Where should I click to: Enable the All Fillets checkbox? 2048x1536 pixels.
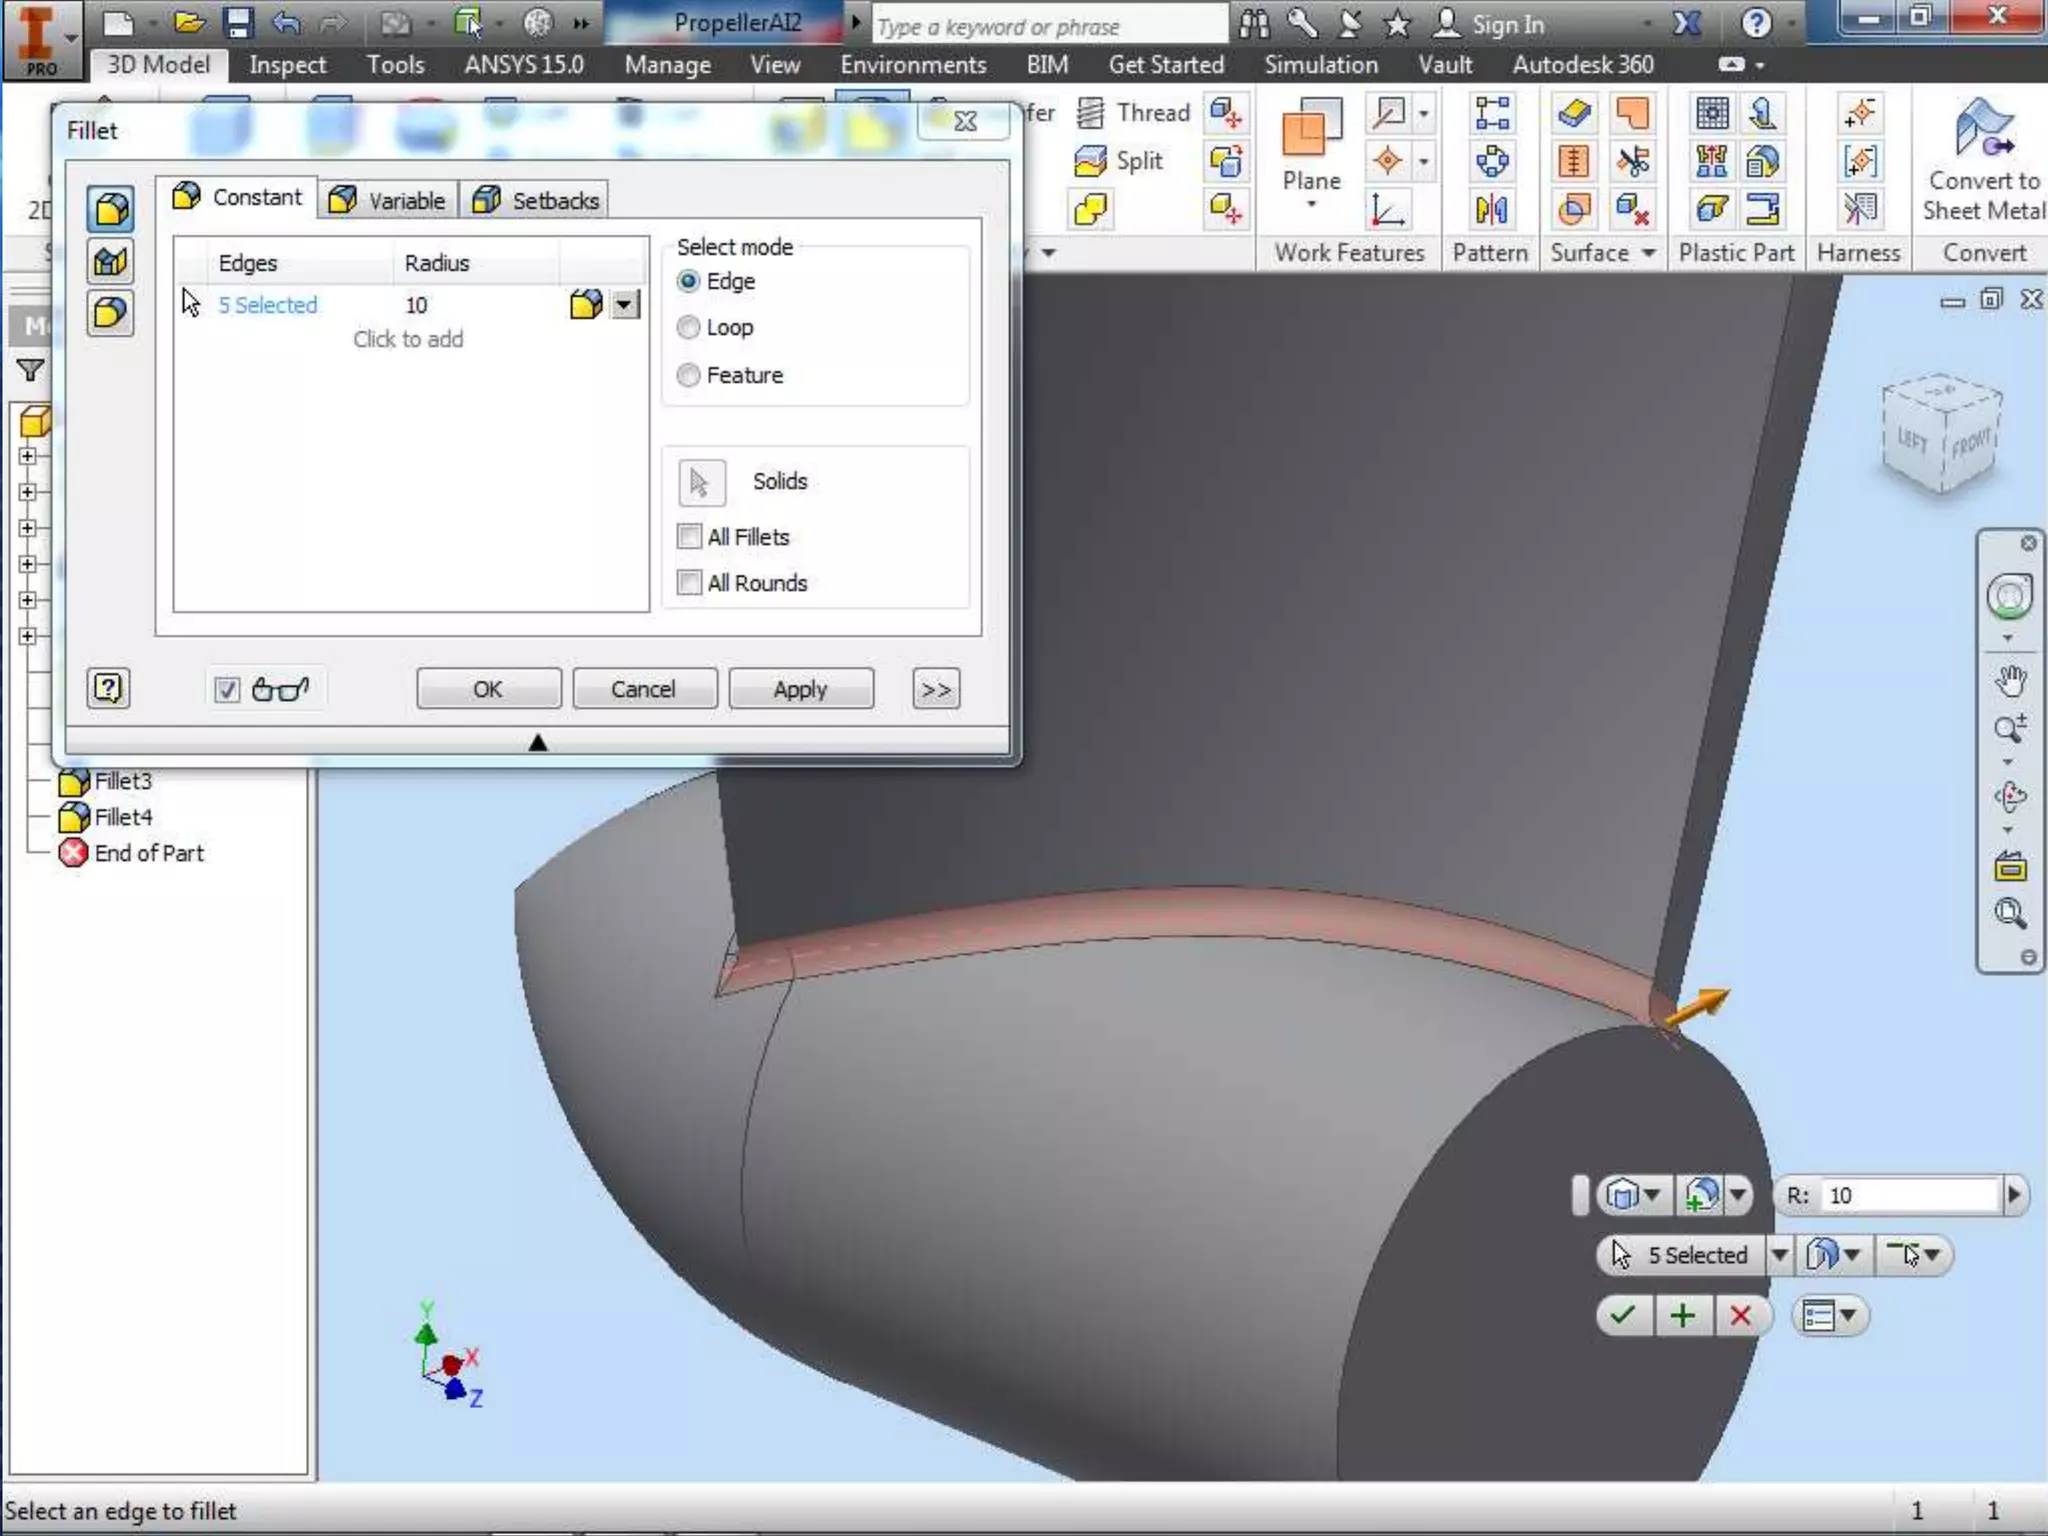(x=689, y=537)
